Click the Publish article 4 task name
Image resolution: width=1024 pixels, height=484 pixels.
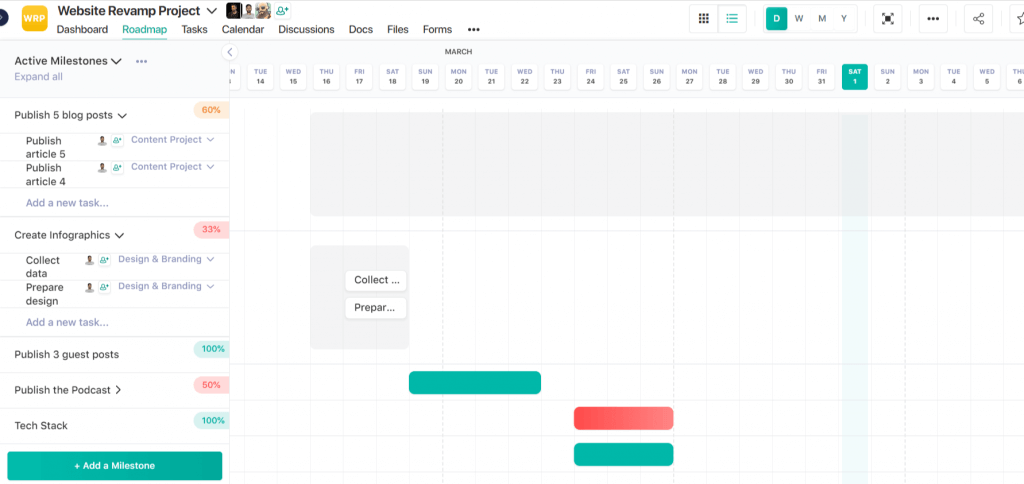click(46, 174)
